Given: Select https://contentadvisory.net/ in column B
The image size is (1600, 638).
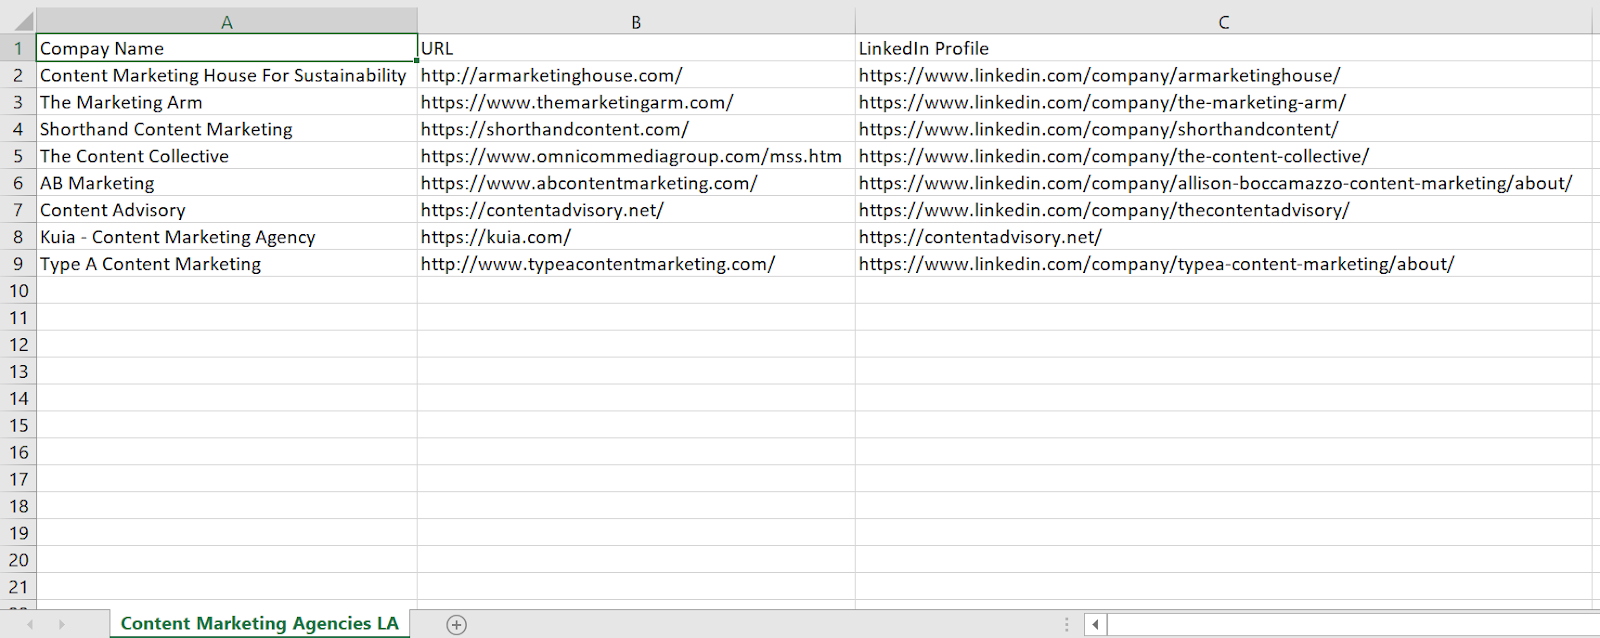Looking at the screenshot, I should (x=636, y=210).
